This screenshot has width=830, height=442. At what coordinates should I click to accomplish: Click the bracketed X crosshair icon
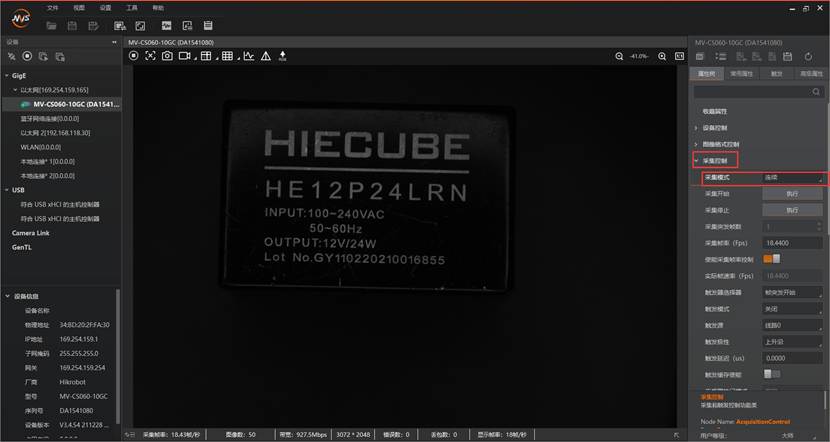pyautogui.click(x=150, y=56)
